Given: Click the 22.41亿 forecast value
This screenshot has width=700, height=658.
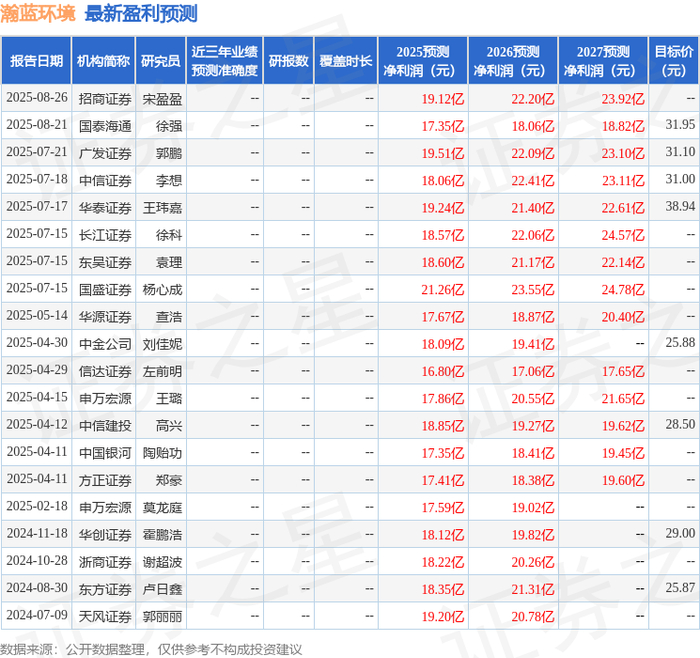Looking at the screenshot, I should point(533,180).
